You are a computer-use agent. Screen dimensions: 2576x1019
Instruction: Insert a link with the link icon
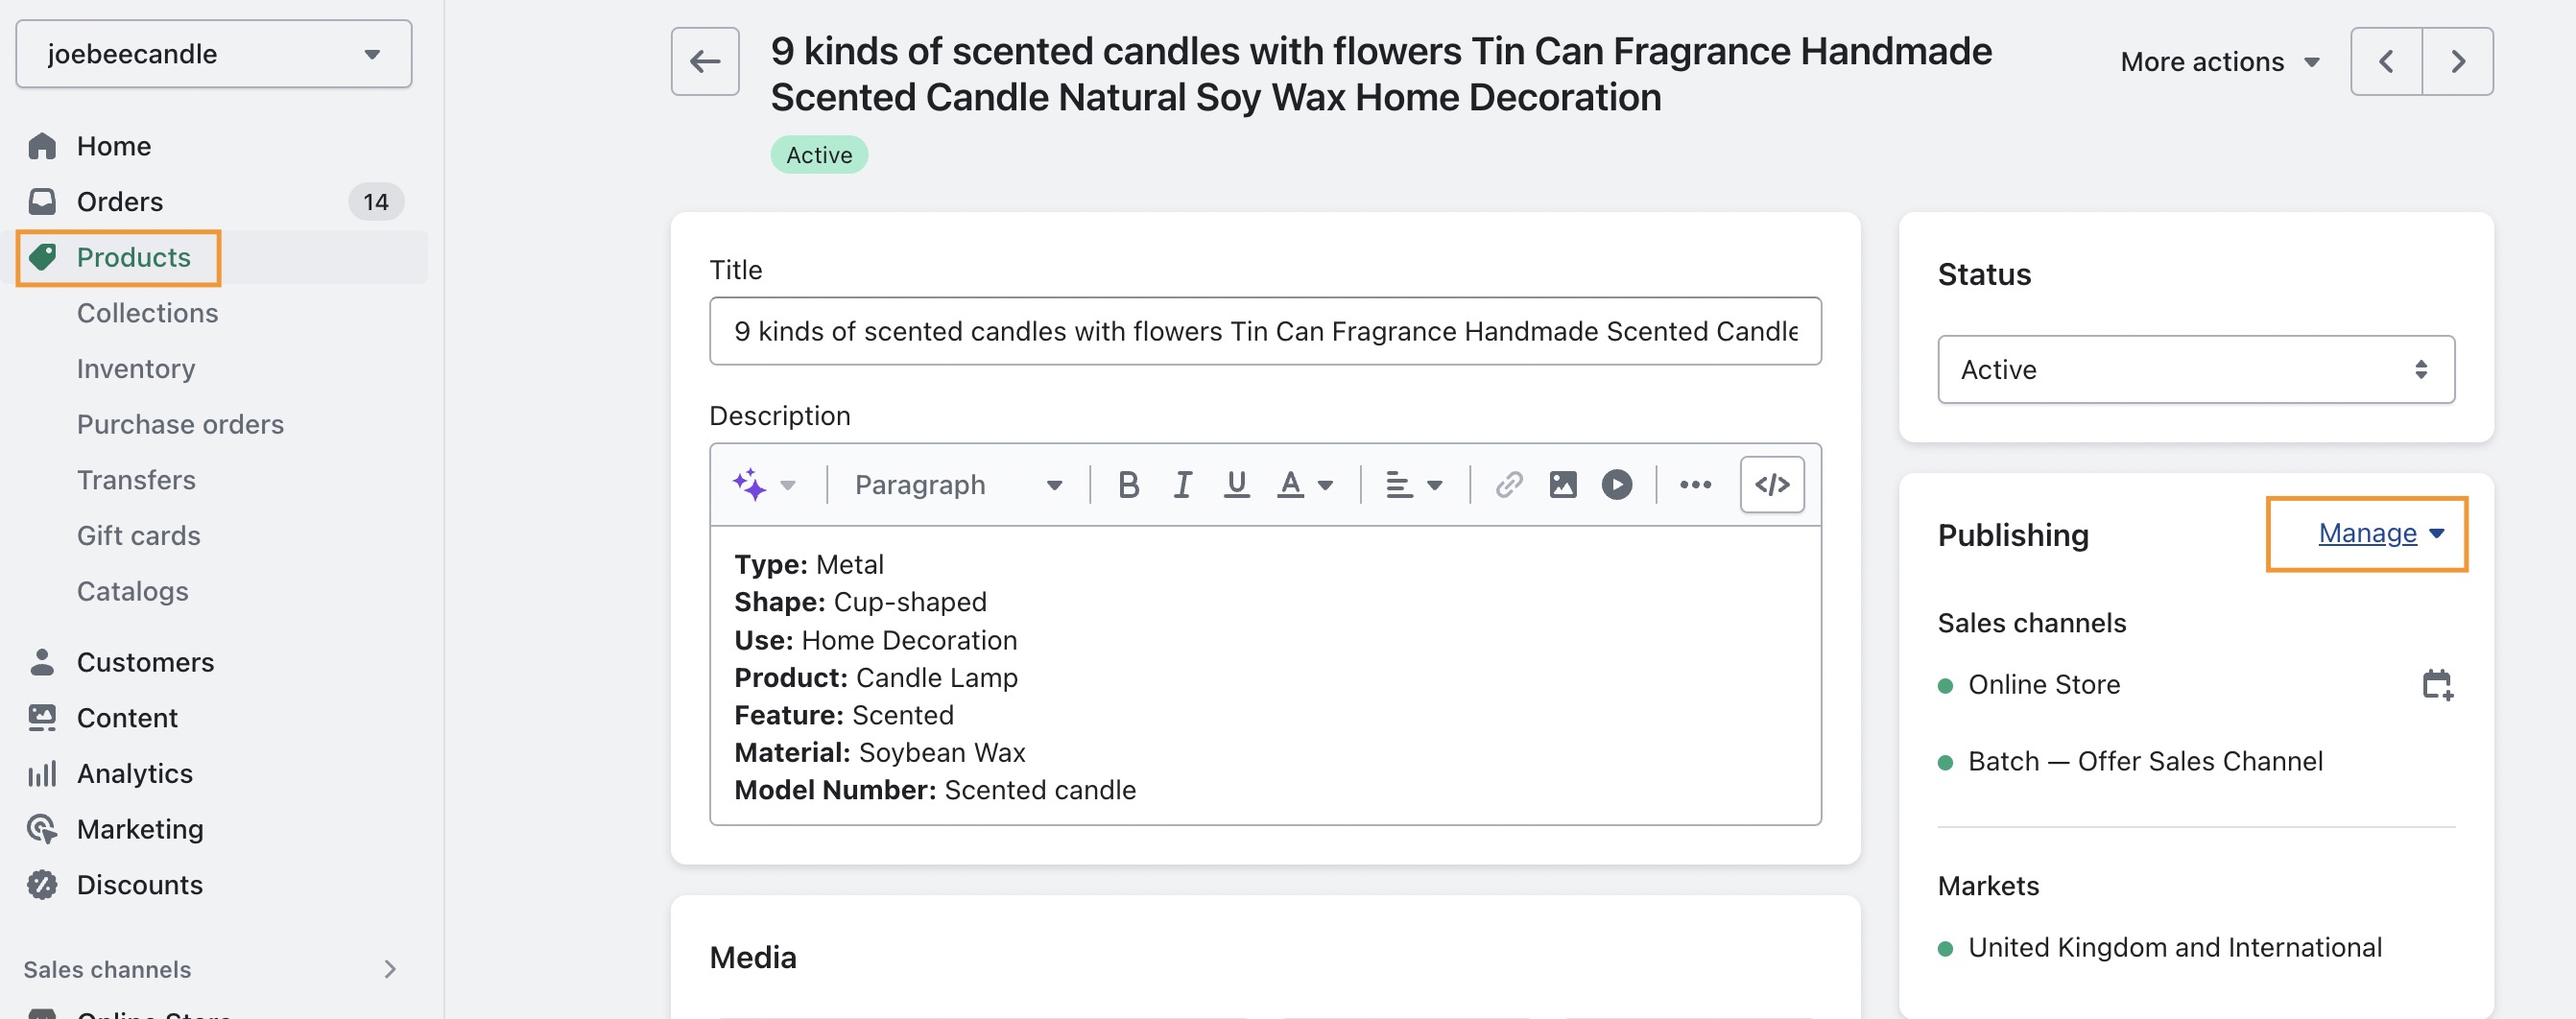(1509, 485)
